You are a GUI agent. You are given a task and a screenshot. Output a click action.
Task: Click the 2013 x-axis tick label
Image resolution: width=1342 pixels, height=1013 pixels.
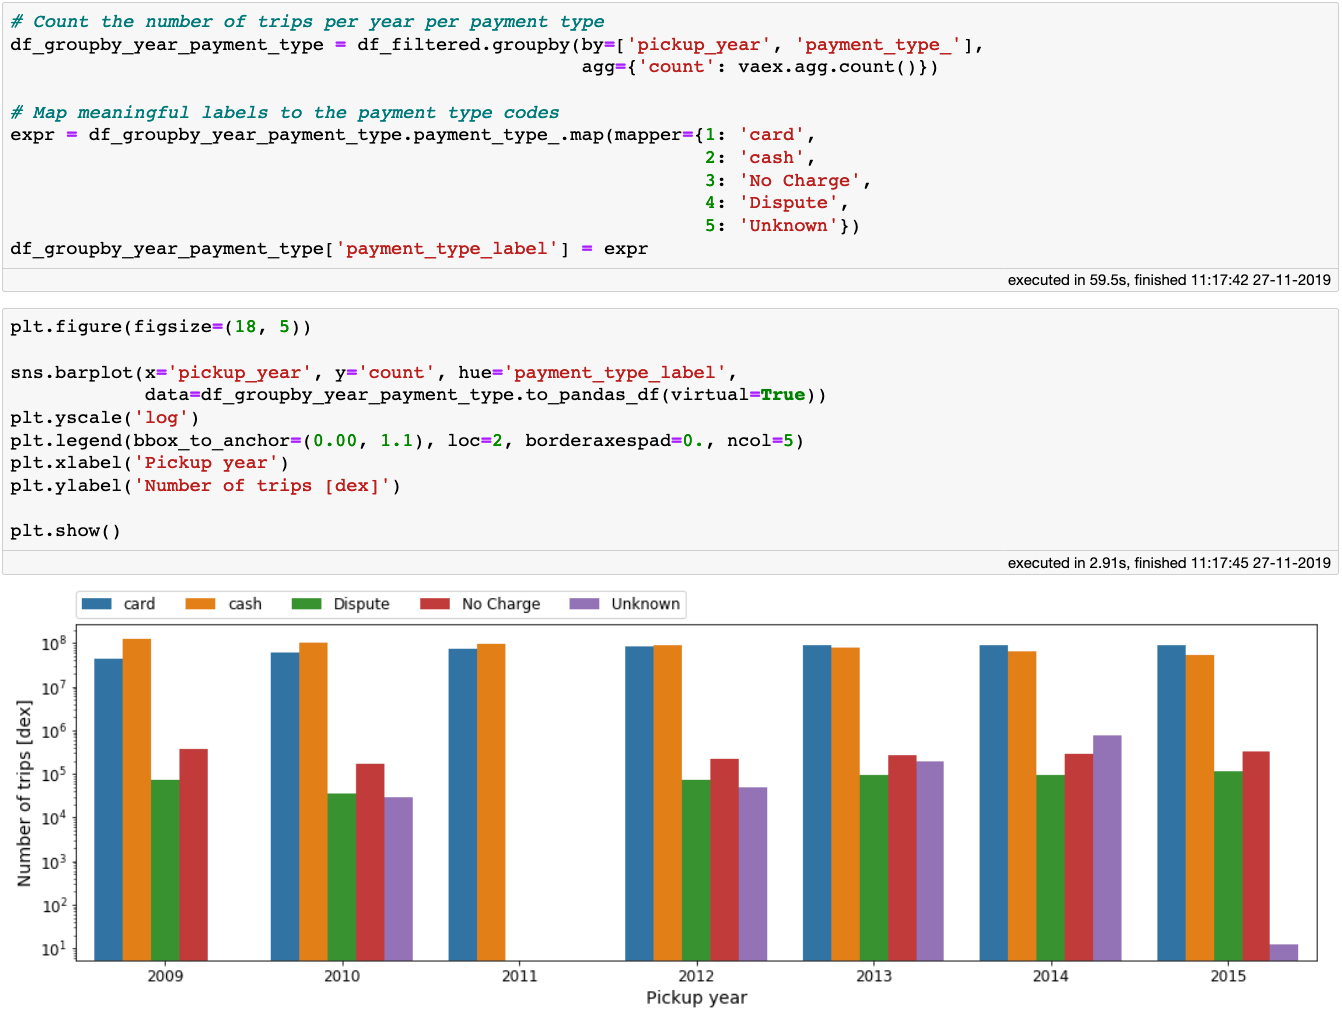(x=874, y=976)
